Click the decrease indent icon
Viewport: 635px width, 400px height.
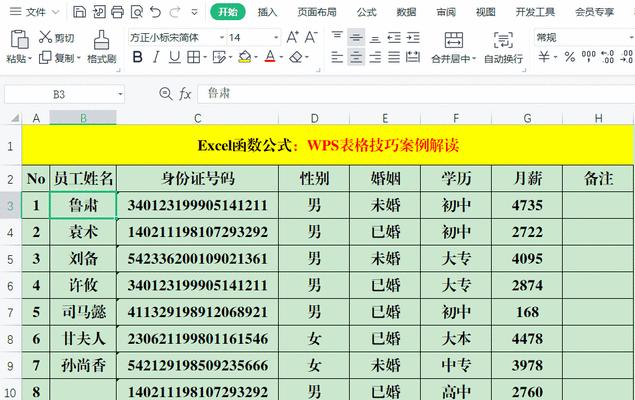pos(394,38)
